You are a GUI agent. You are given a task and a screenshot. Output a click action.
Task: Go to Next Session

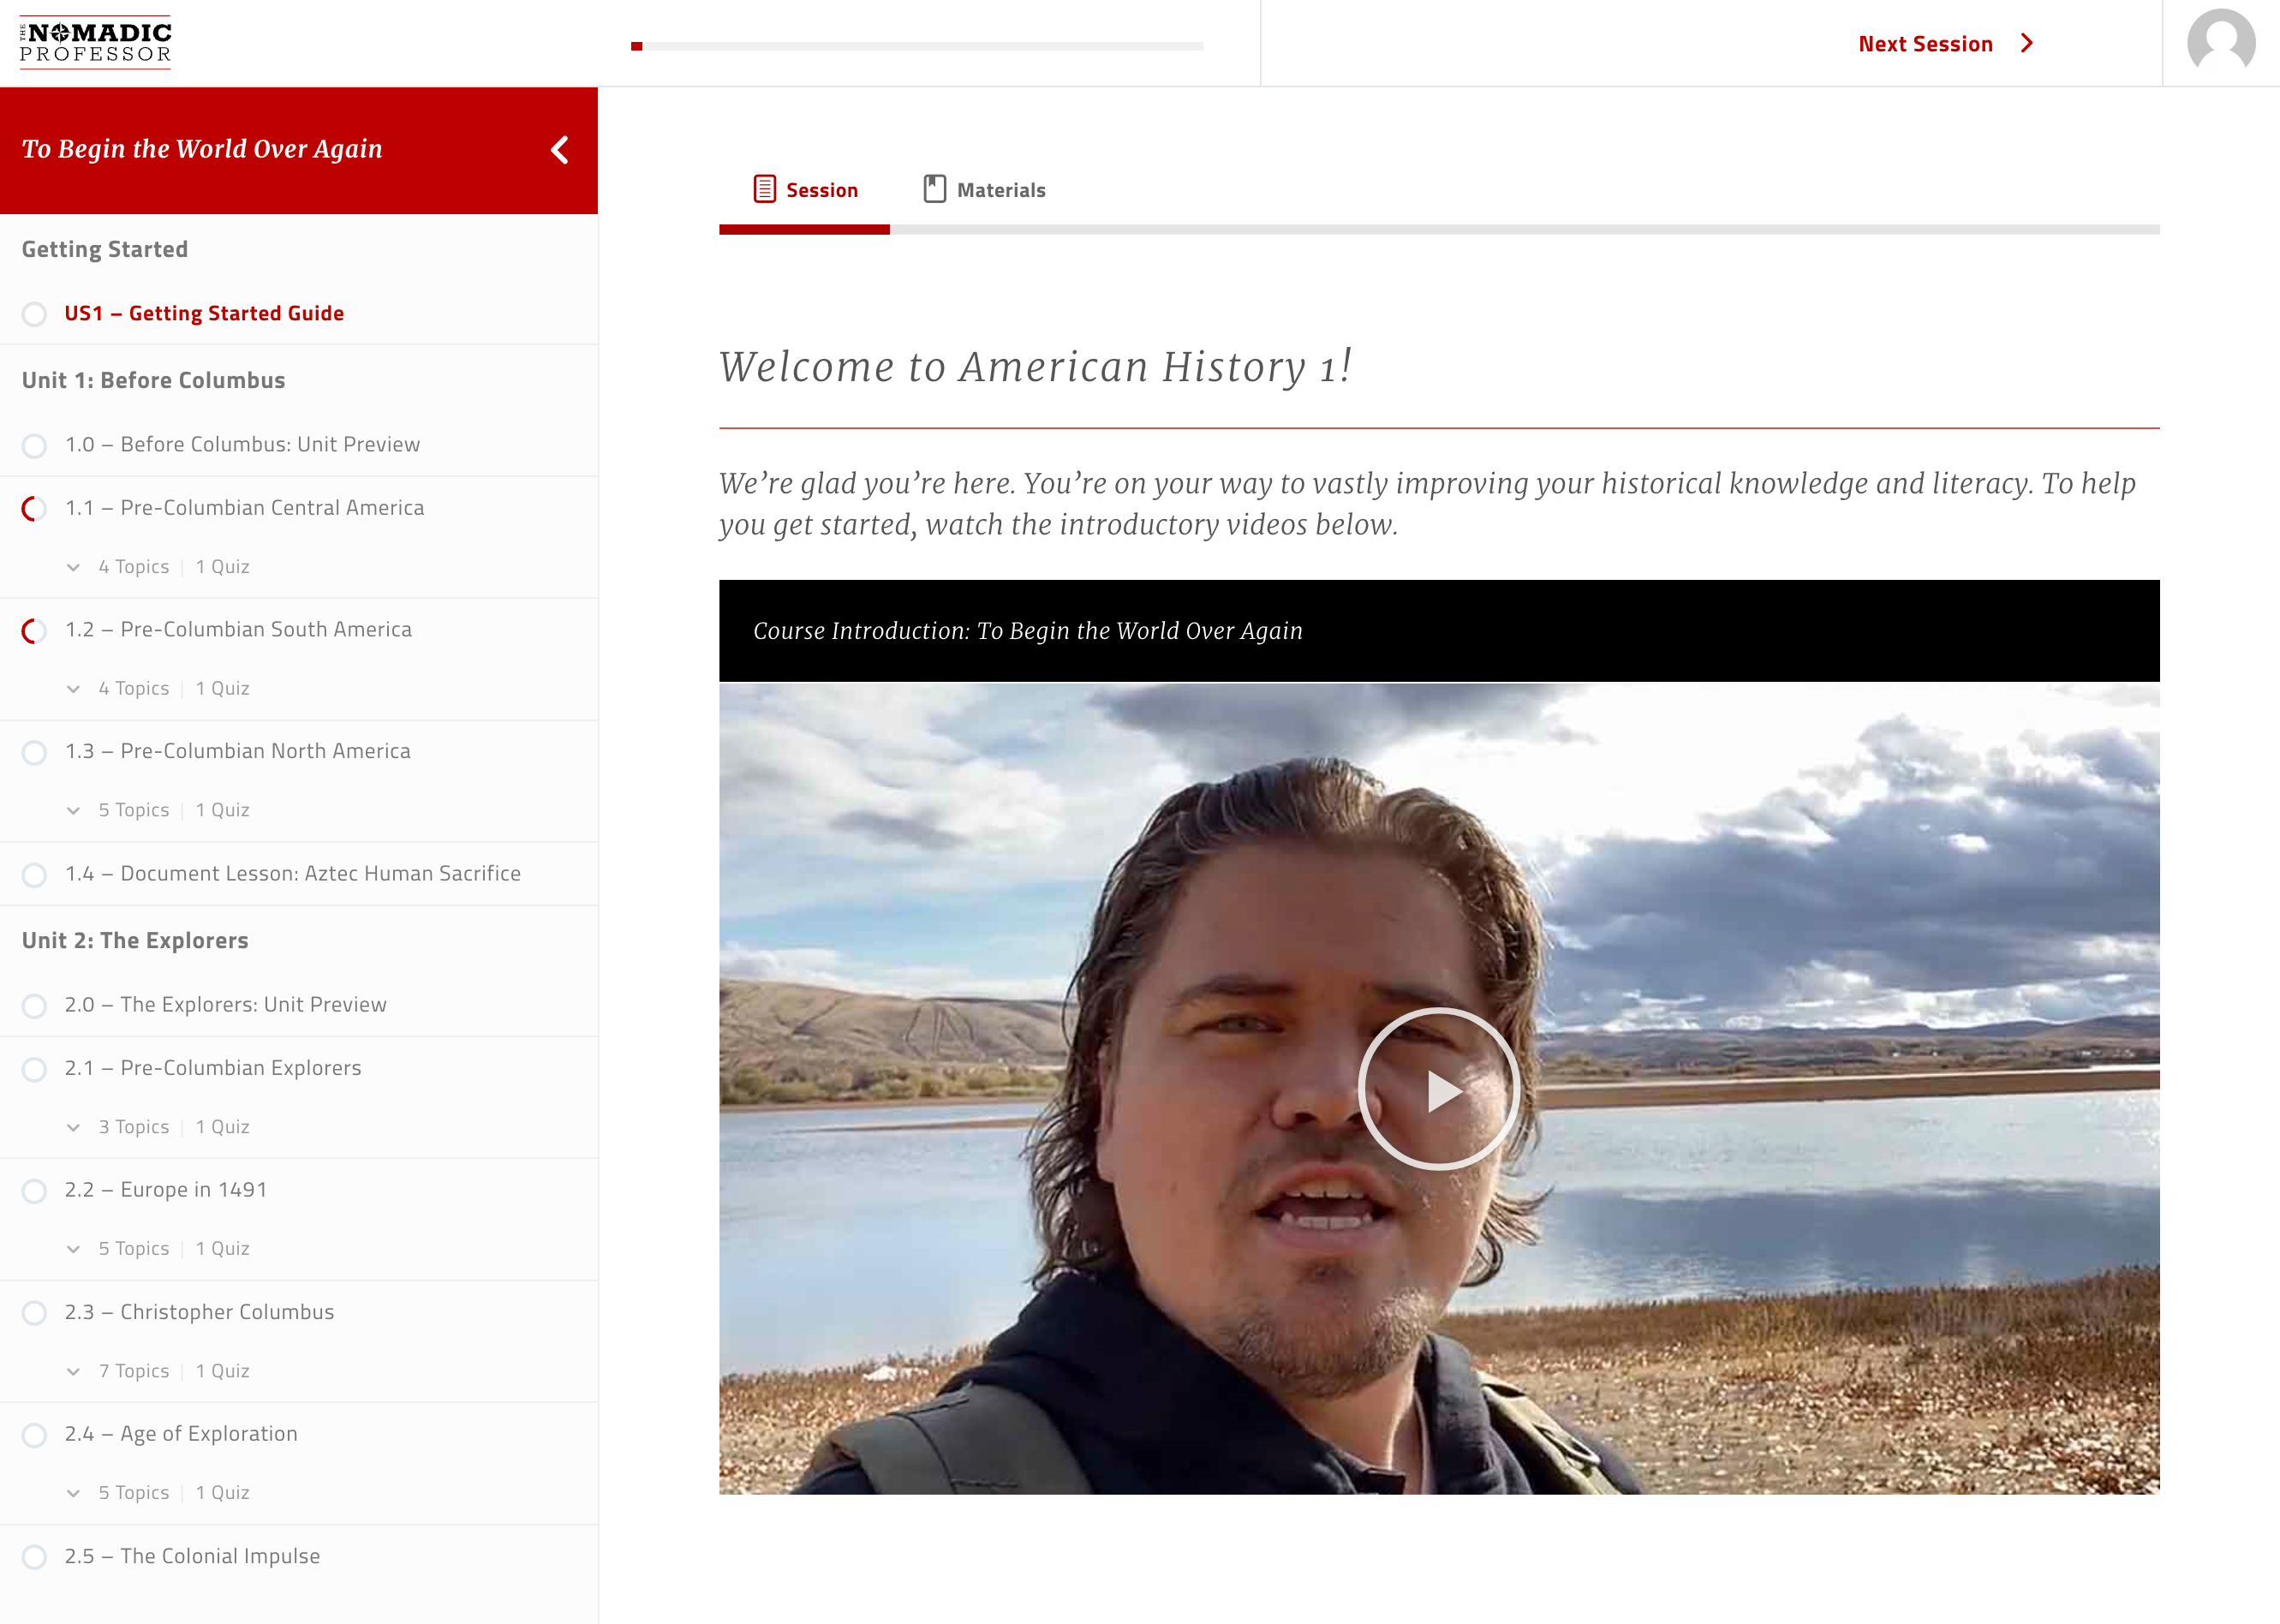tap(1945, 43)
